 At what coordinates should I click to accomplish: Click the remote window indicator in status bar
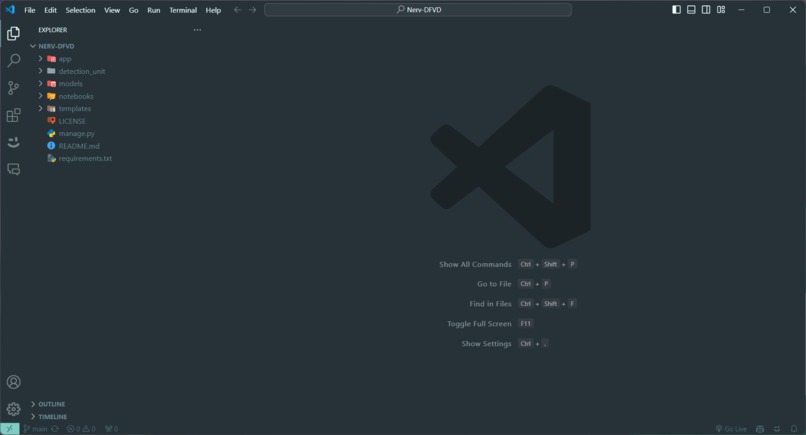tap(10, 429)
